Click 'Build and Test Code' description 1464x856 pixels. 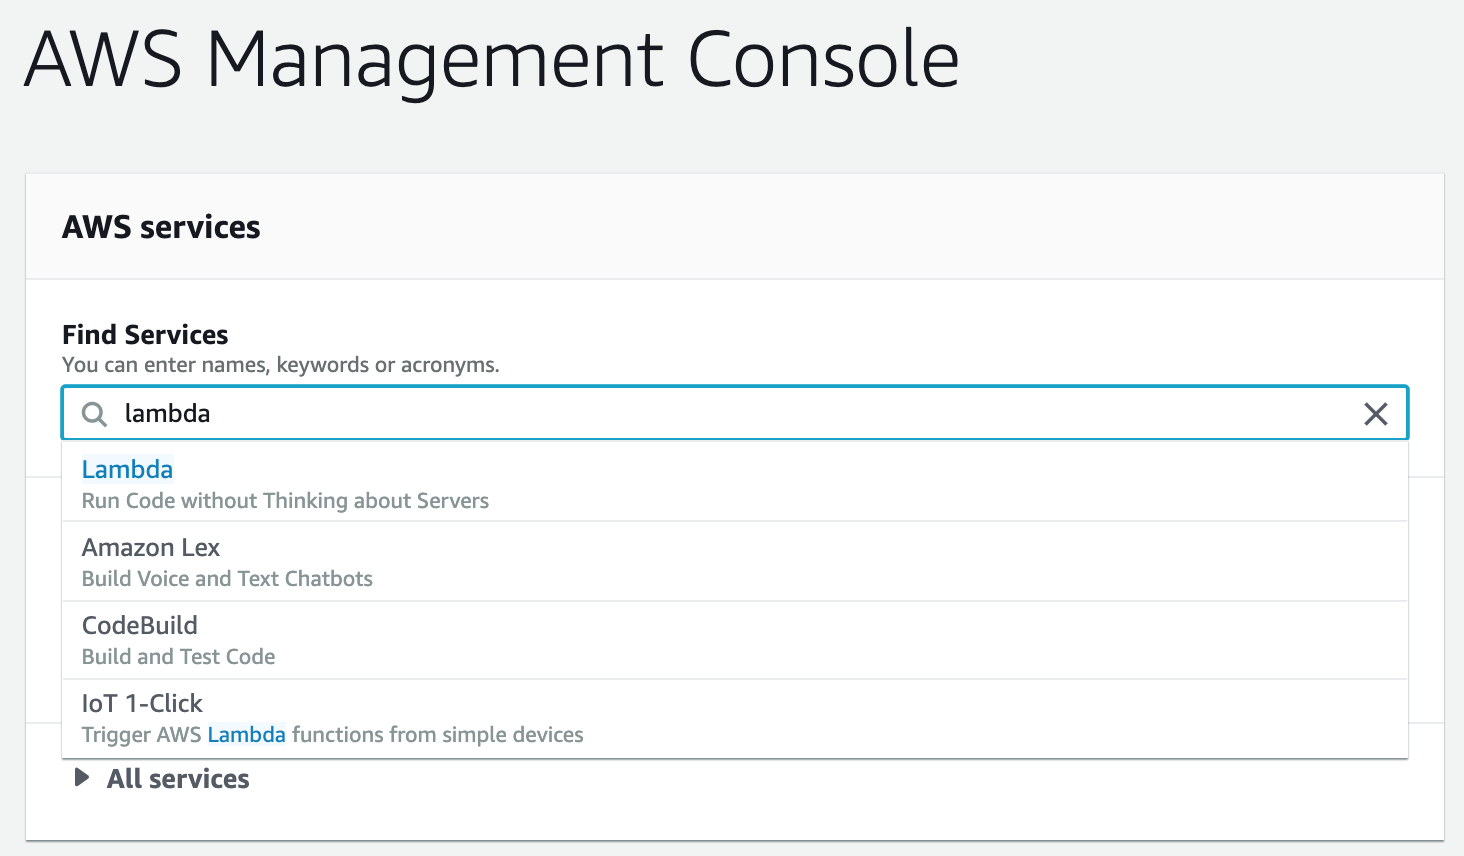coord(178,657)
